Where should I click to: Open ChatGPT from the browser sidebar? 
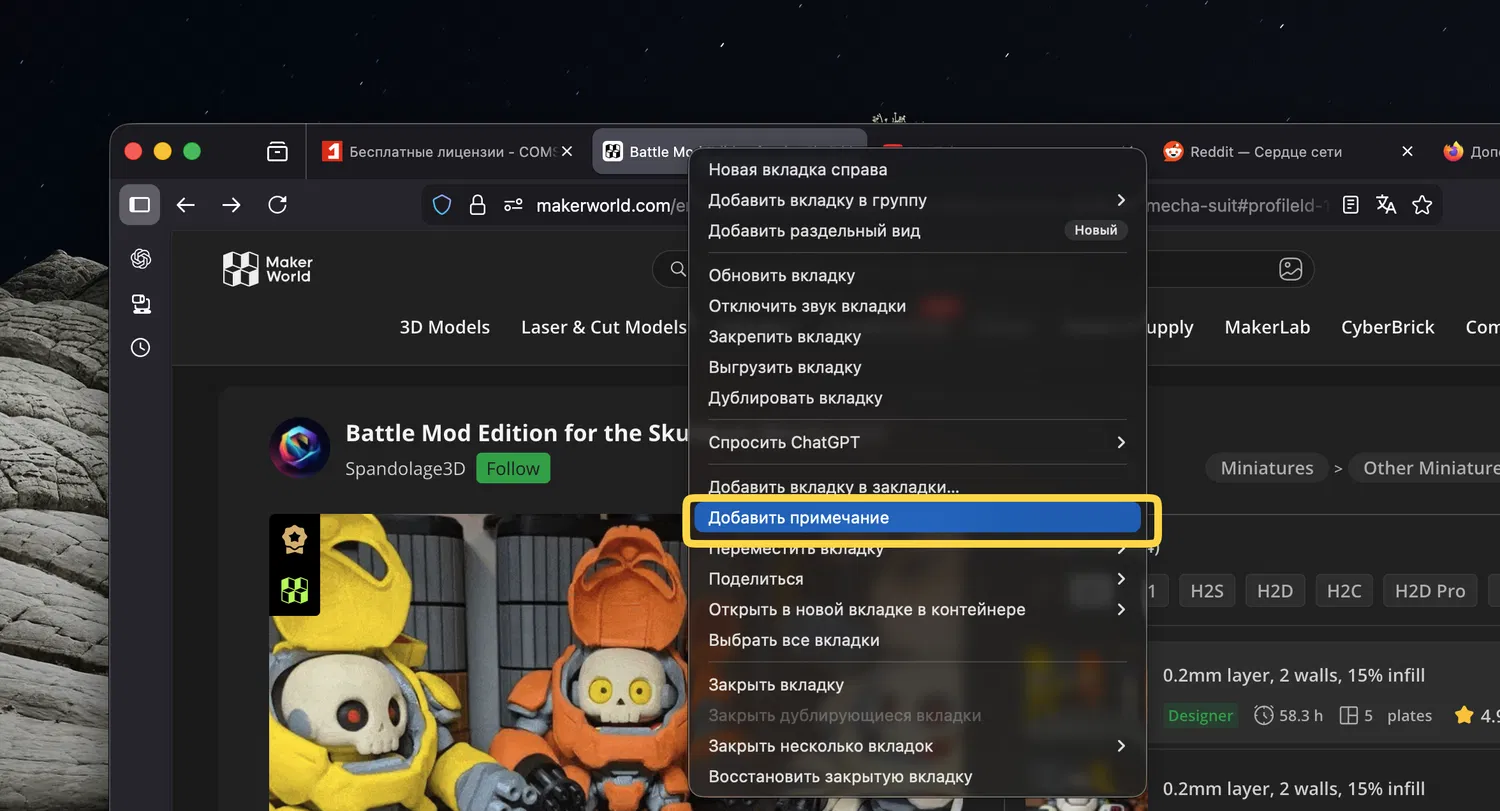[x=141, y=259]
